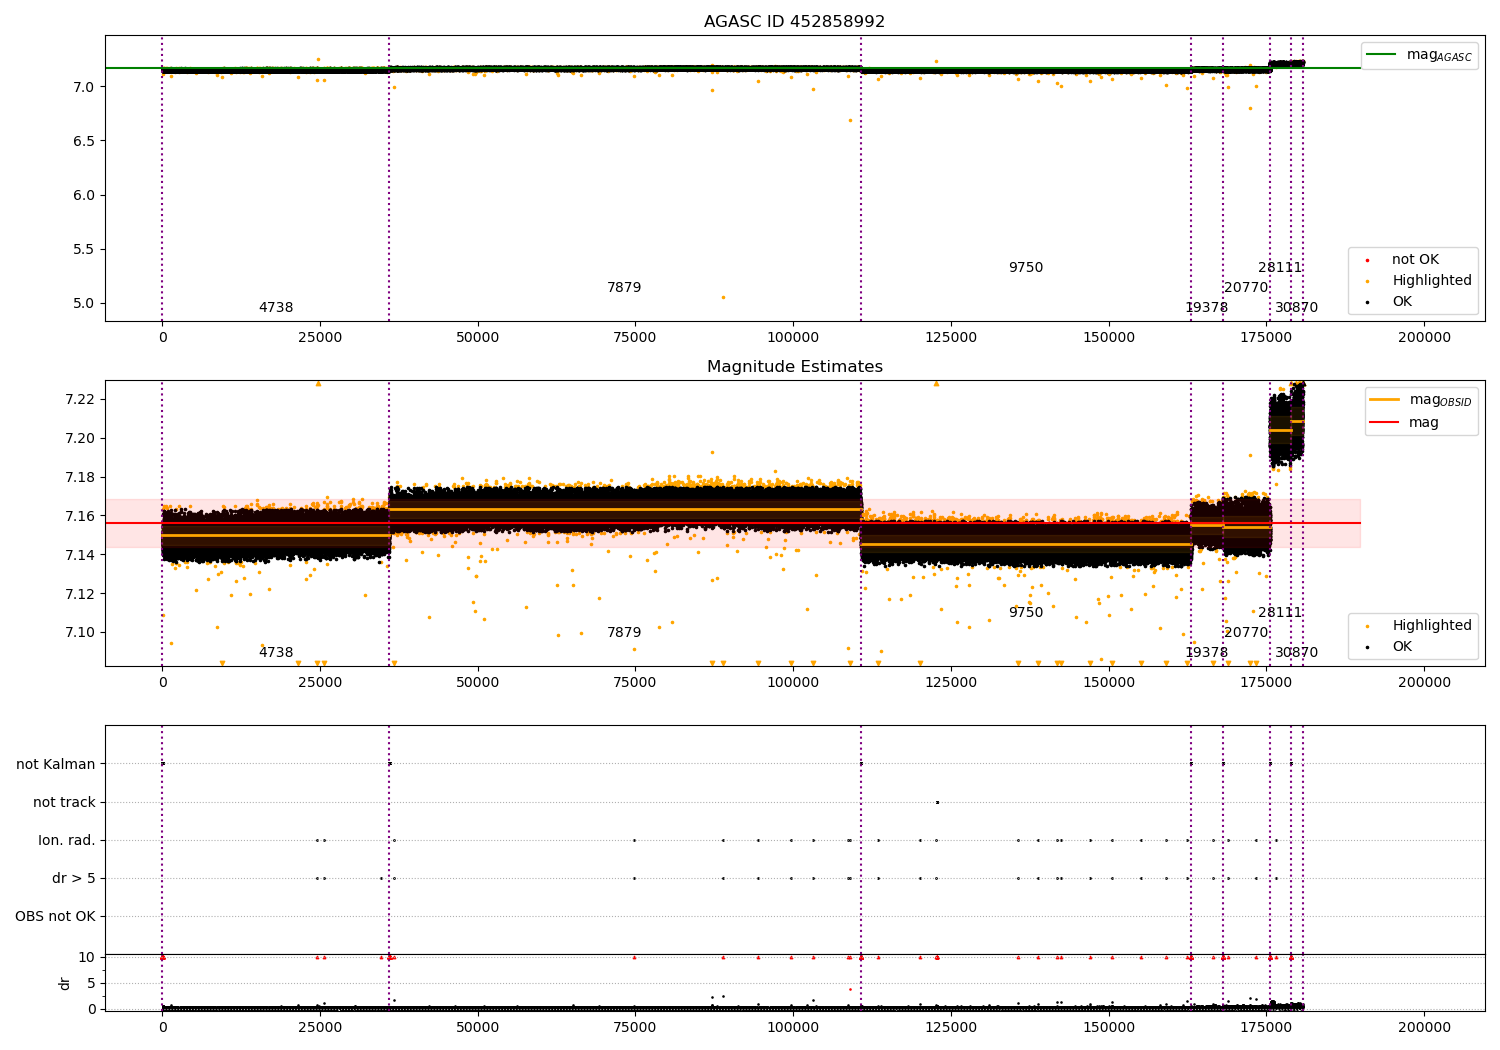Click the 'not Kalman' axis label

tap(56, 764)
